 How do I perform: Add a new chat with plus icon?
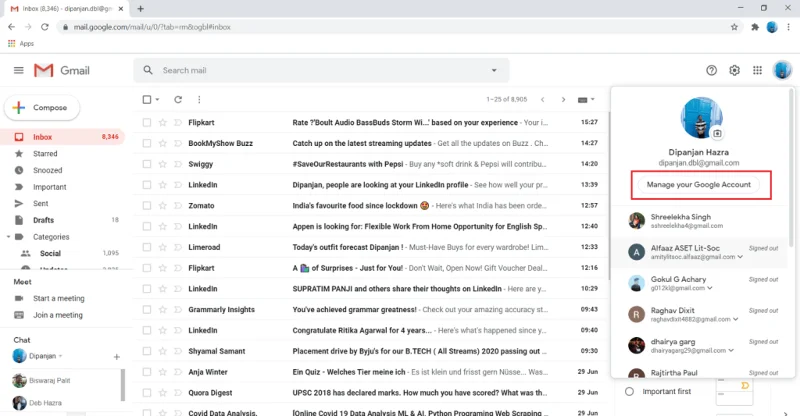116,357
